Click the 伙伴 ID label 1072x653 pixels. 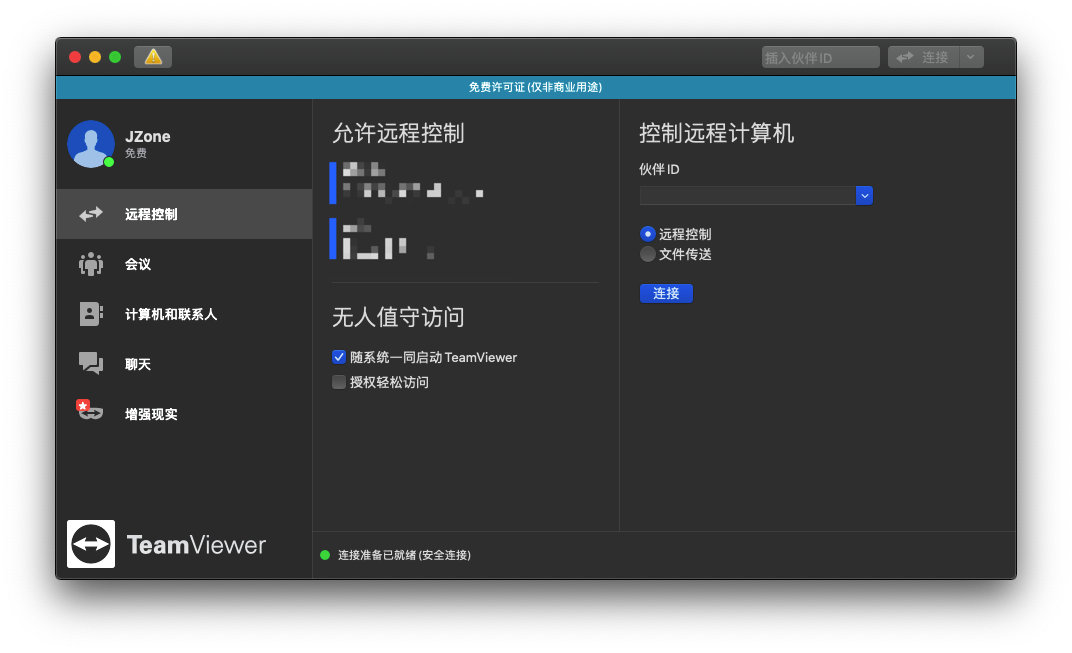659,169
